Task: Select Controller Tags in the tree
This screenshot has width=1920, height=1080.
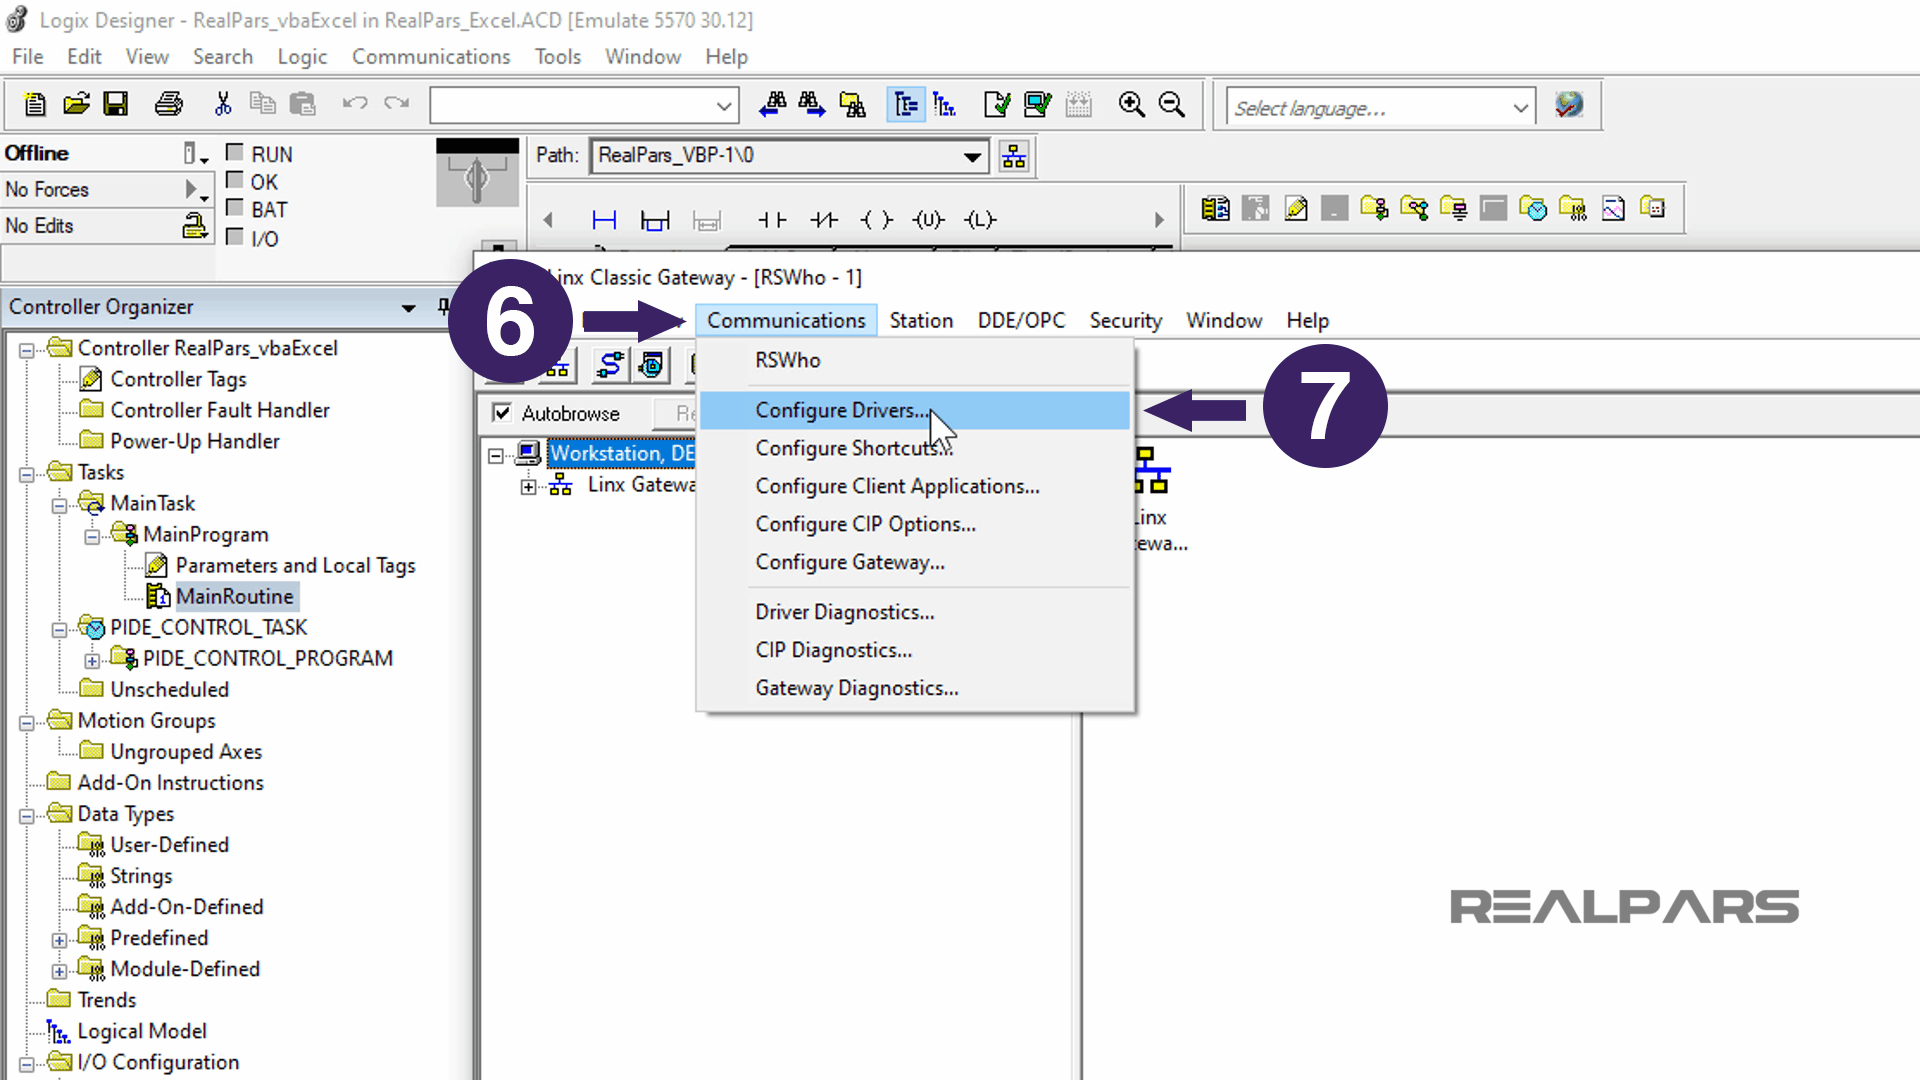Action: tap(178, 380)
